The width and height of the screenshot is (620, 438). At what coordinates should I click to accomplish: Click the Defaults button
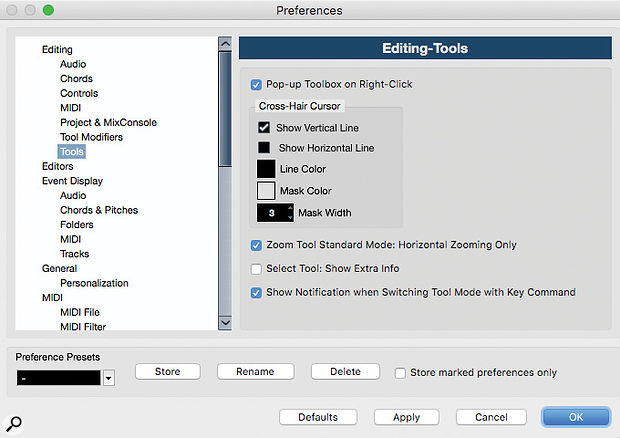(x=318, y=417)
